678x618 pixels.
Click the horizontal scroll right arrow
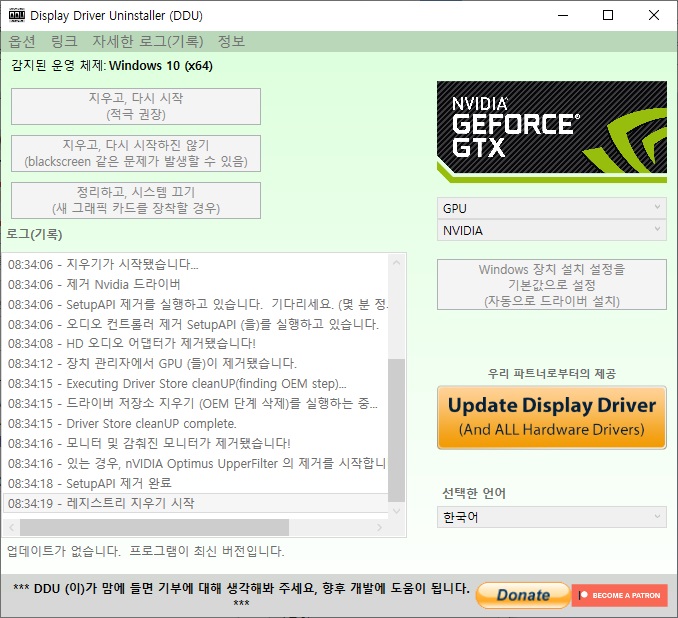click(x=379, y=528)
